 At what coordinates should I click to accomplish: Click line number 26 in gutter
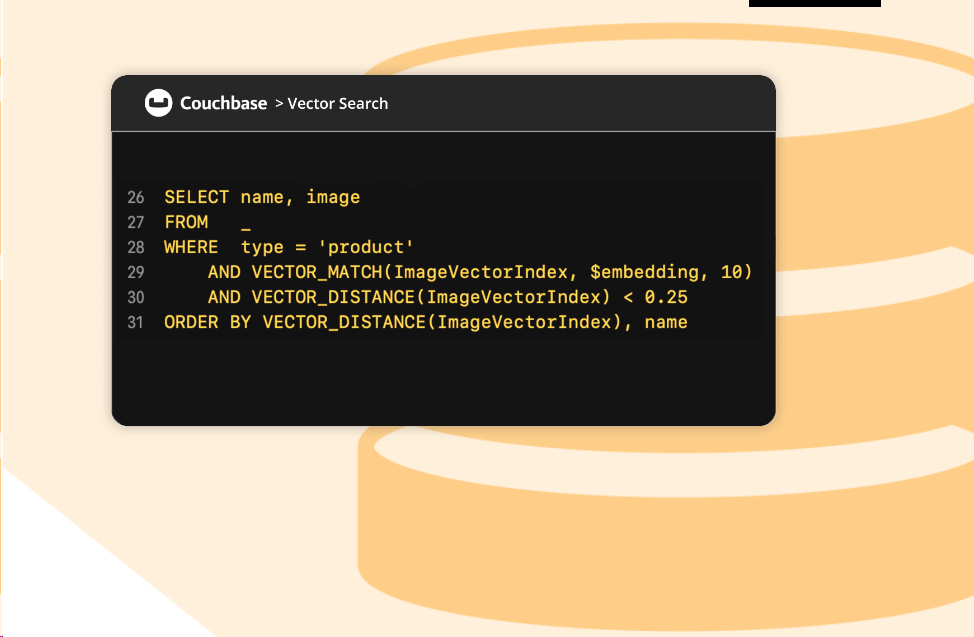pyautogui.click(x=135, y=198)
